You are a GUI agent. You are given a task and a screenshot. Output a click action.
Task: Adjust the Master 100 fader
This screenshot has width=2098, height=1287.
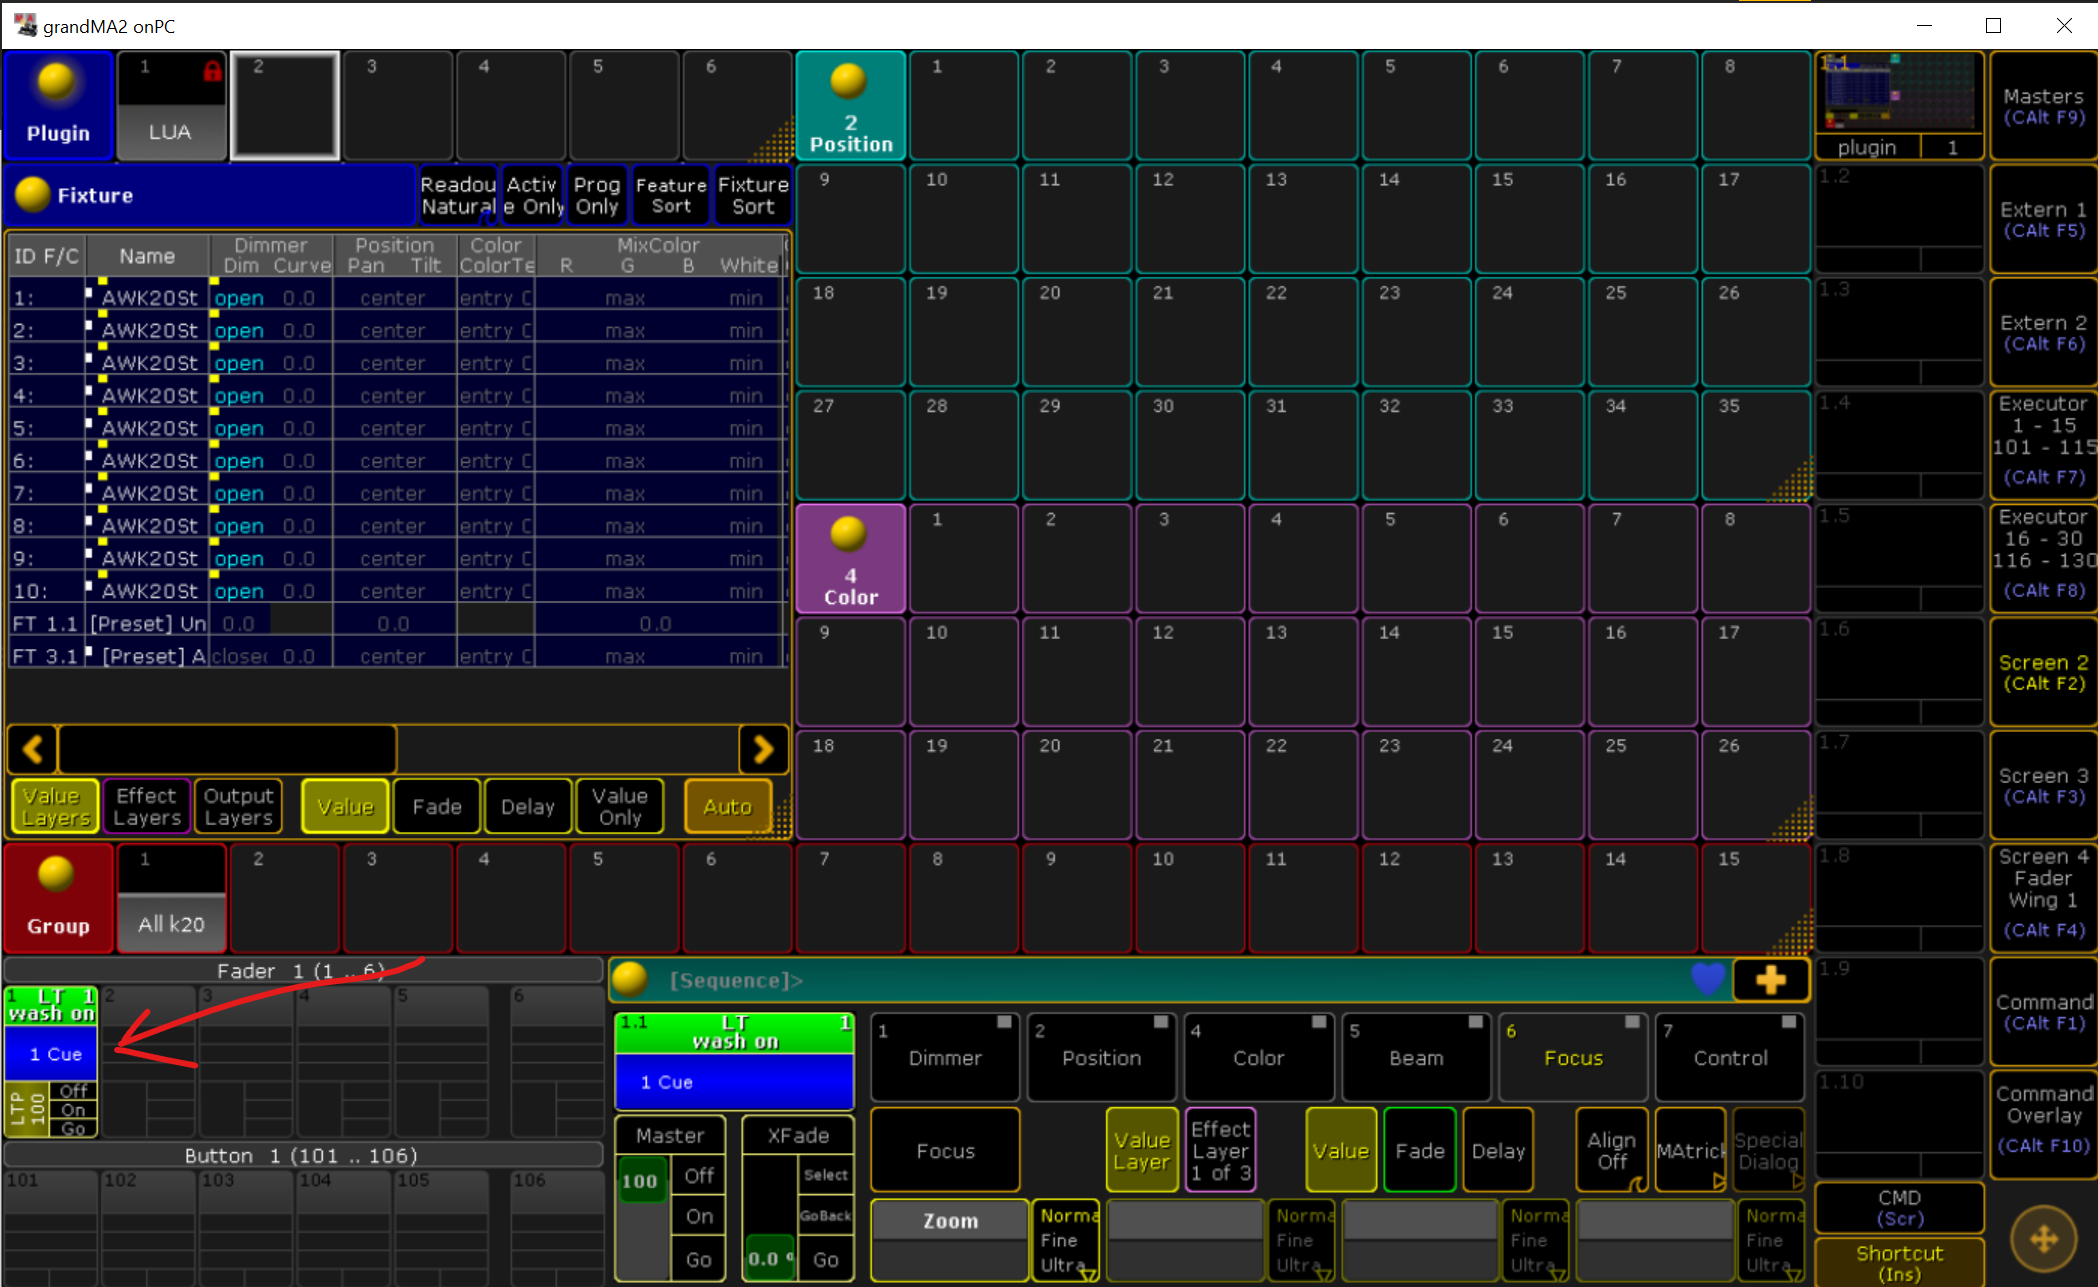(640, 1217)
